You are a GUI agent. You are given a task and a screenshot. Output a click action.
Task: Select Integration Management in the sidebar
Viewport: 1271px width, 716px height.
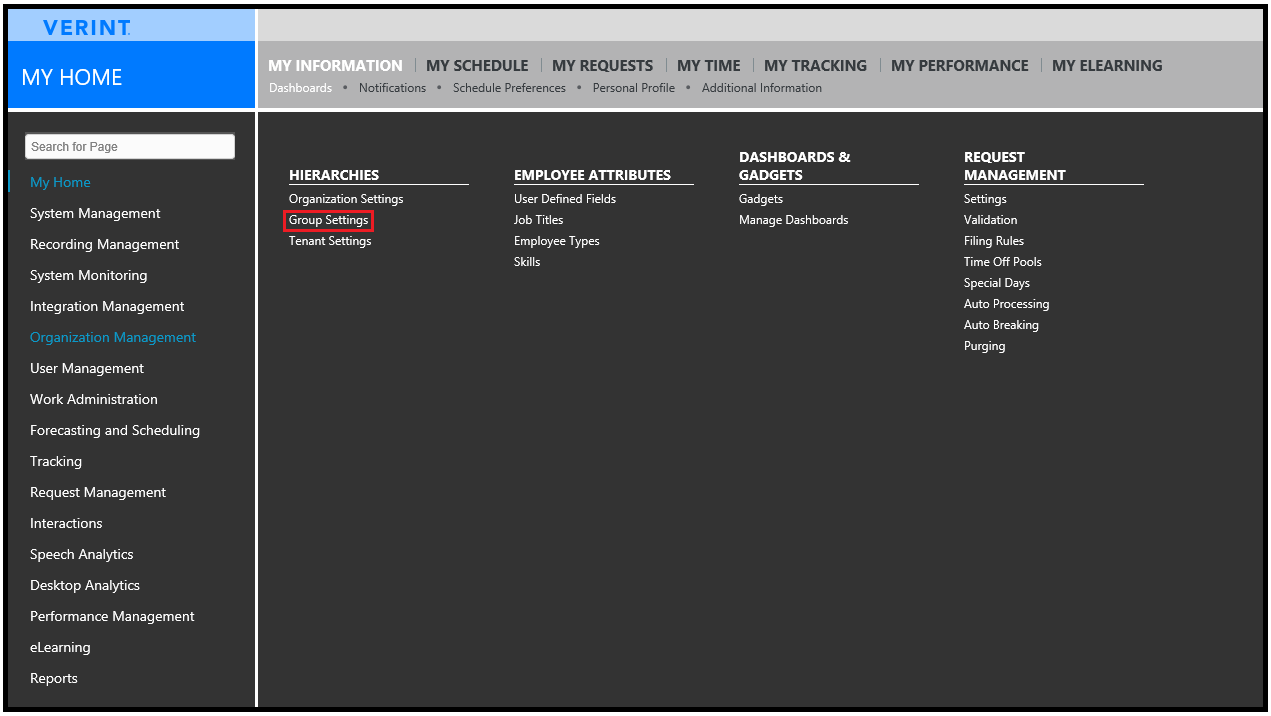[107, 306]
